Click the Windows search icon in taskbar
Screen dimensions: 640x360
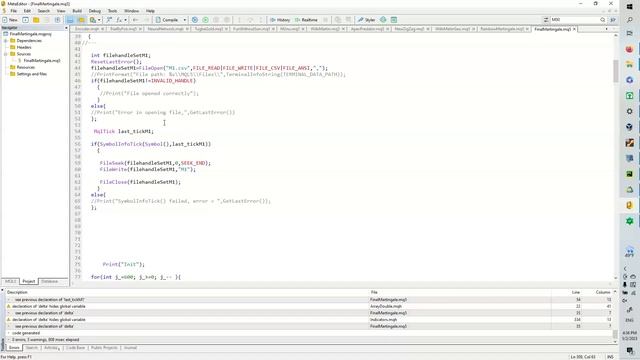click(629, 20)
